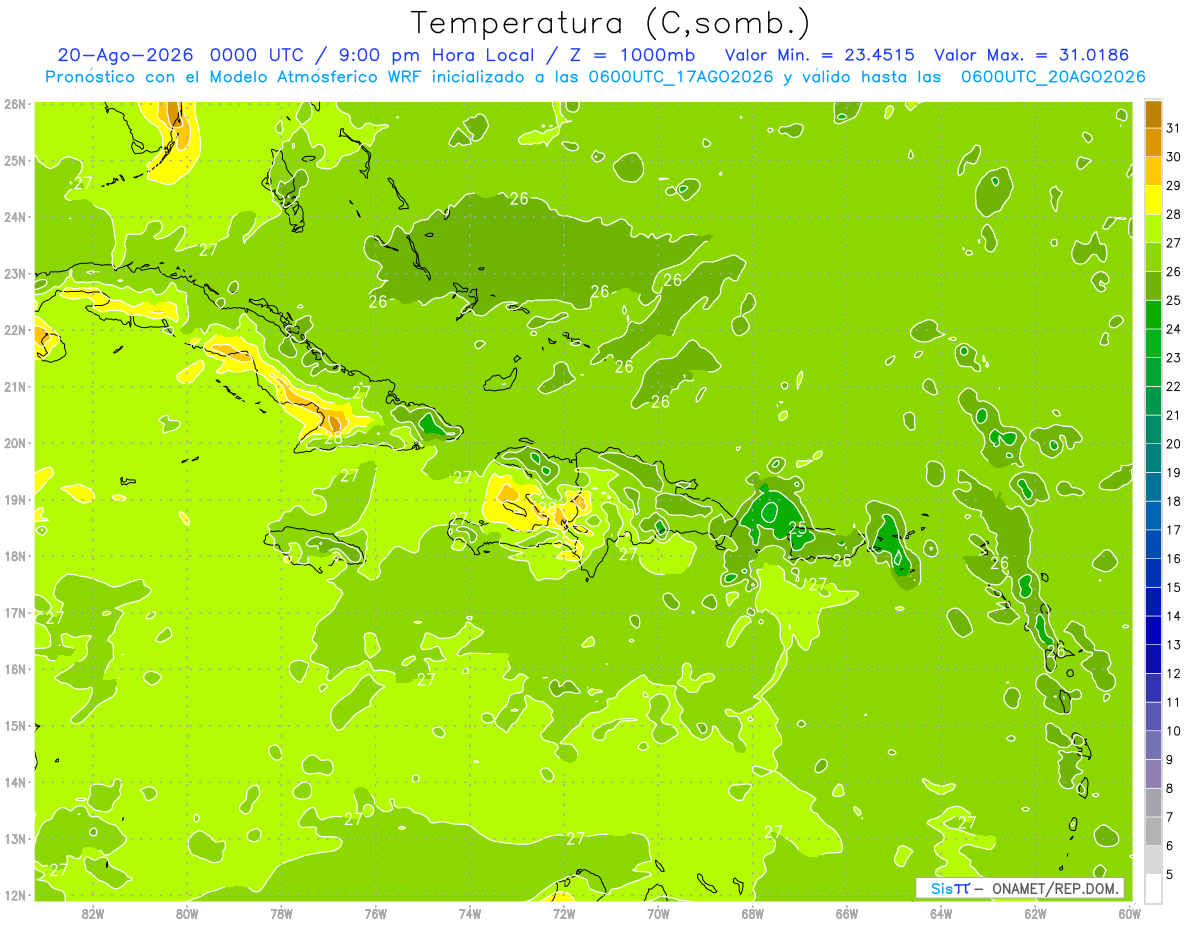1200x927 pixels.
Task: Select "Valor Max. = 31.0186" text
Action: 1032,55
